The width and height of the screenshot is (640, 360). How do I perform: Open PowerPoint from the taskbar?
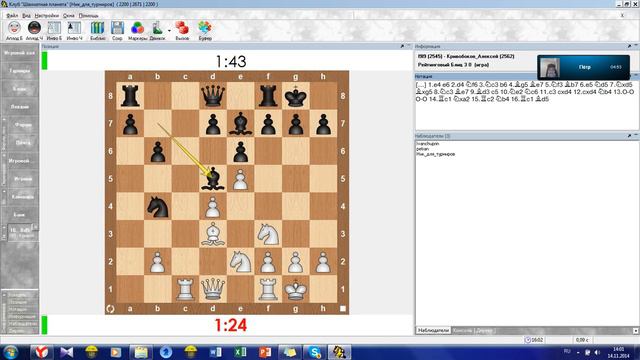click(x=265, y=352)
